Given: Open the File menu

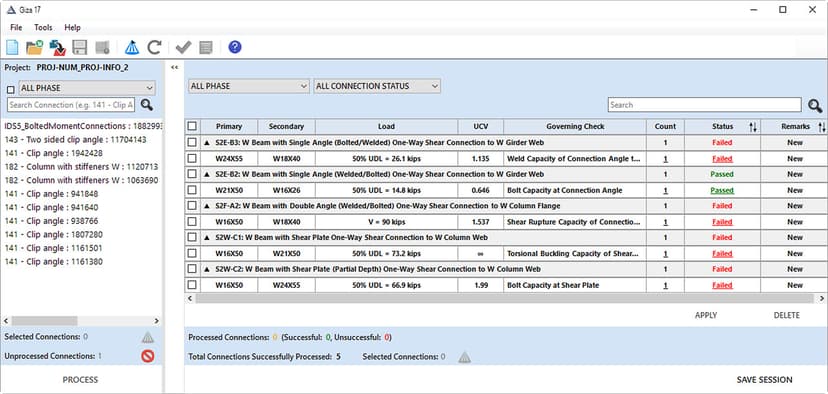Looking at the screenshot, I should point(16,27).
